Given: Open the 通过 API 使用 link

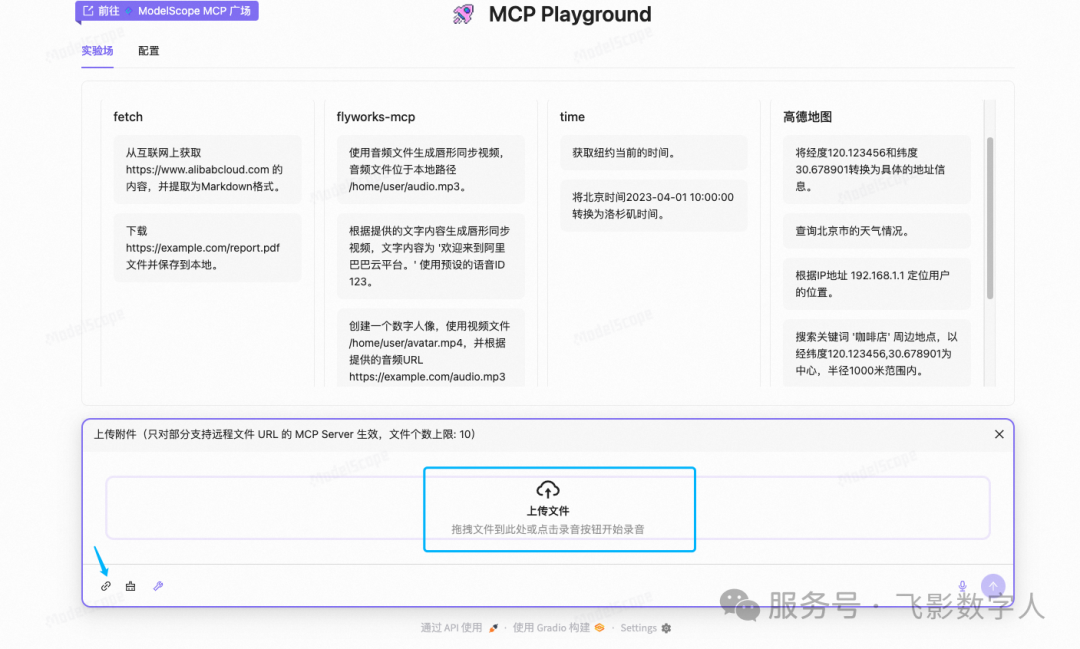Looking at the screenshot, I should pos(459,628).
